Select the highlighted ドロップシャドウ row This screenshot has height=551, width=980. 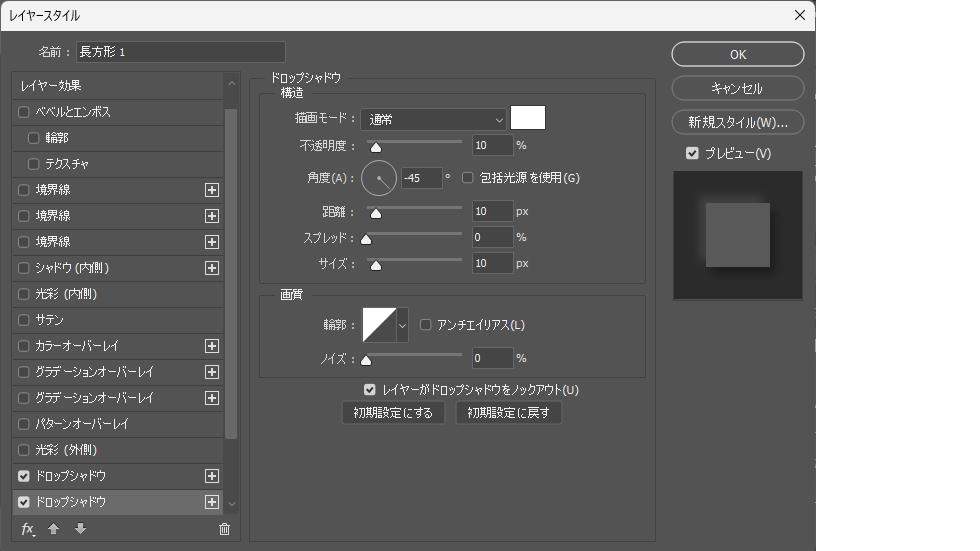[x=118, y=502]
